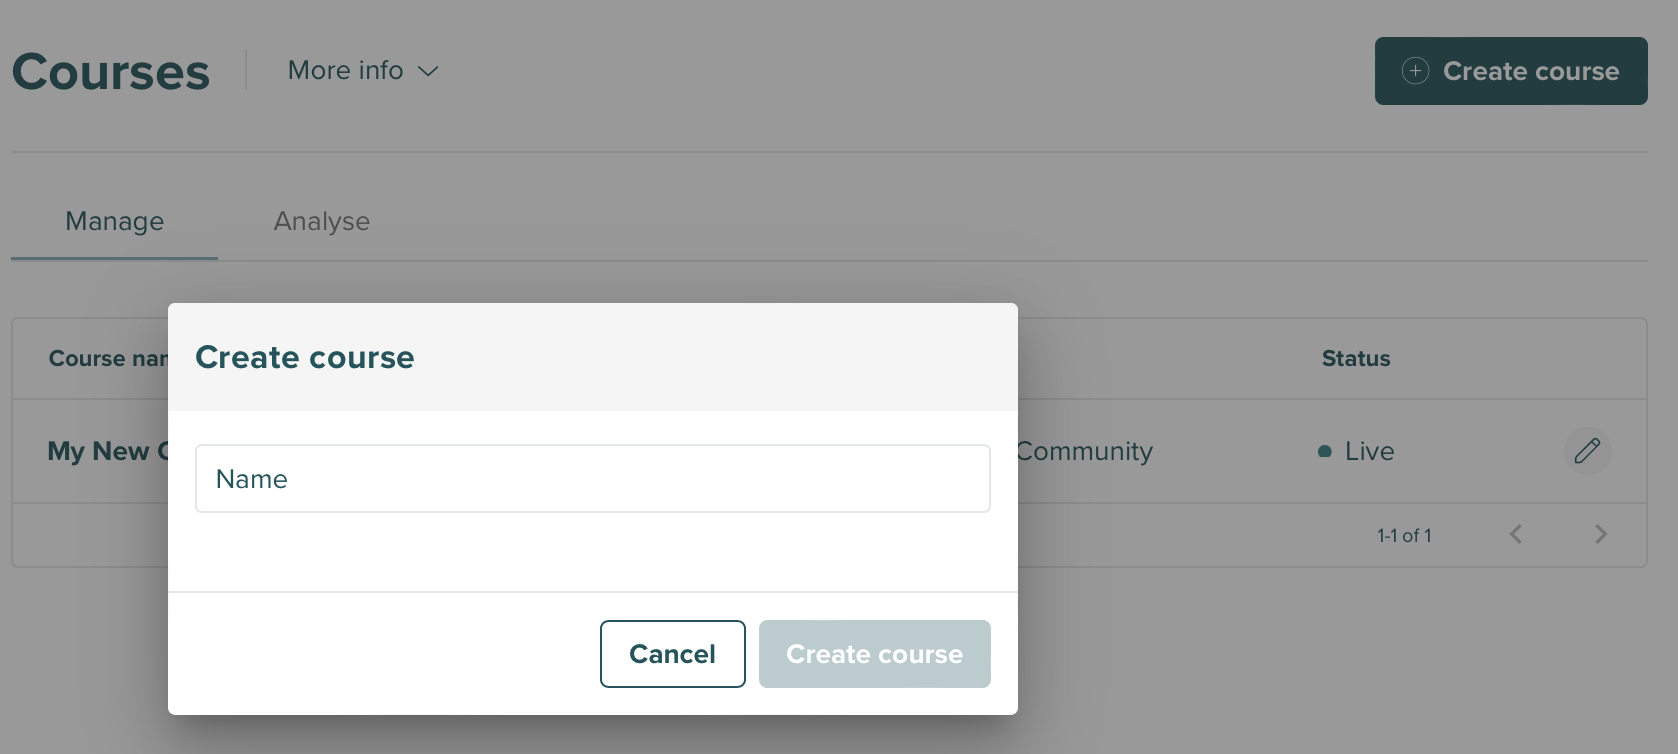The width and height of the screenshot is (1678, 754).
Task: Click the Course name column header
Action: coord(108,358)
